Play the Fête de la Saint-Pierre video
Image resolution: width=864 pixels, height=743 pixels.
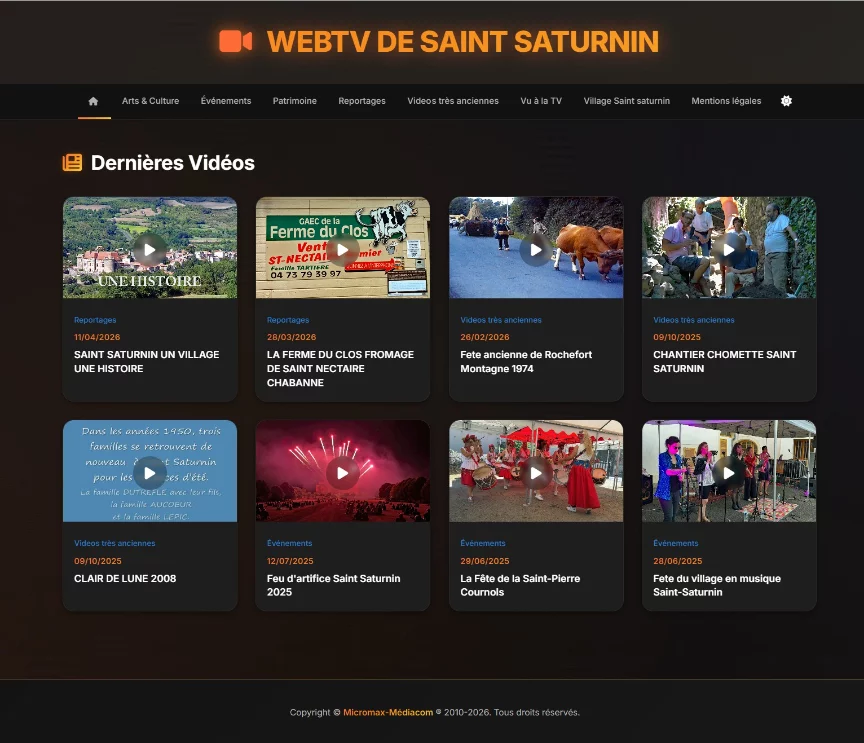[536, 472]
